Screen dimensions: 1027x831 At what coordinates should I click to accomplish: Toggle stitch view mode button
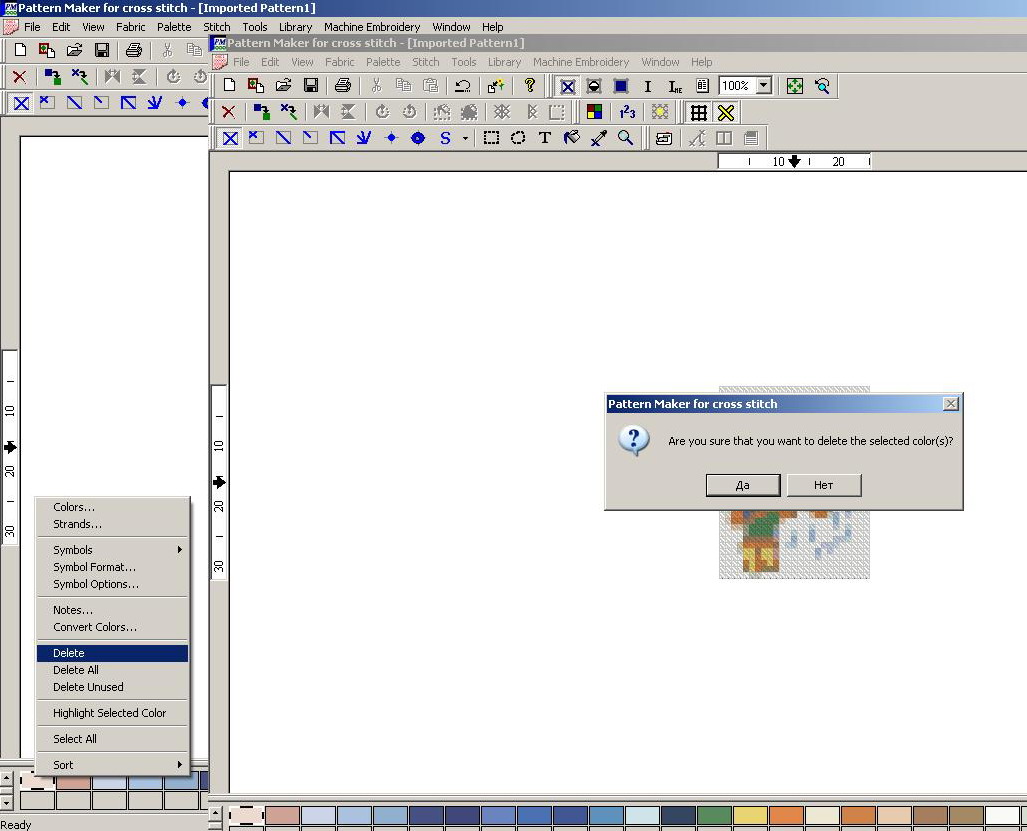click(x=567, y=86)
